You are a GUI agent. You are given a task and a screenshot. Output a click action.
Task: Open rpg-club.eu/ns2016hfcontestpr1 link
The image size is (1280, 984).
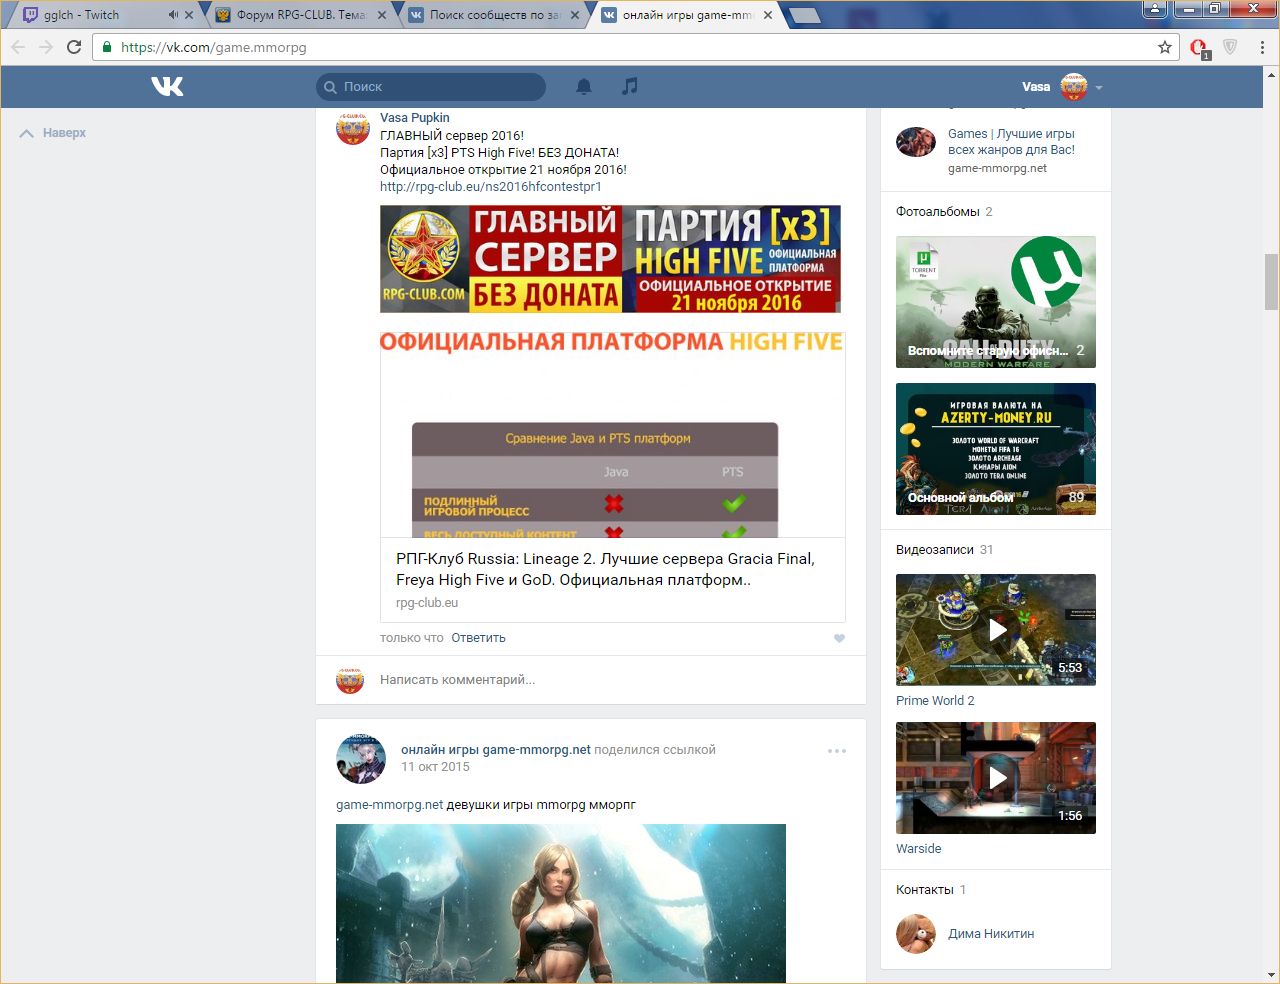click(x=491, y=187)
